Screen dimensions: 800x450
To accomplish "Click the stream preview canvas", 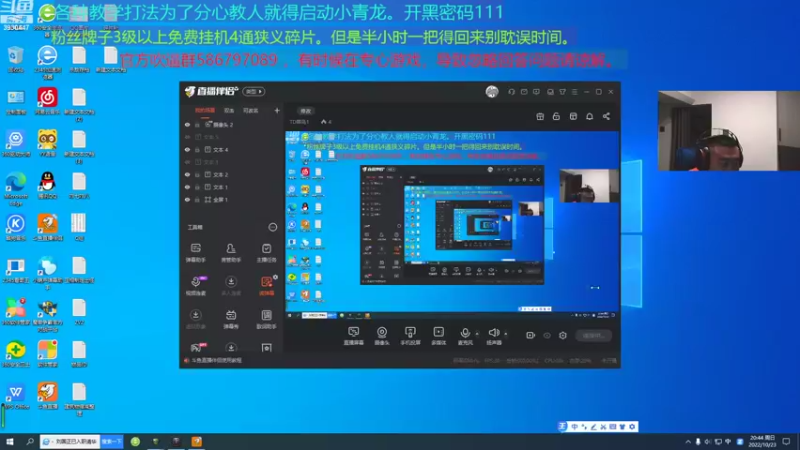I will tap(452, 225).
